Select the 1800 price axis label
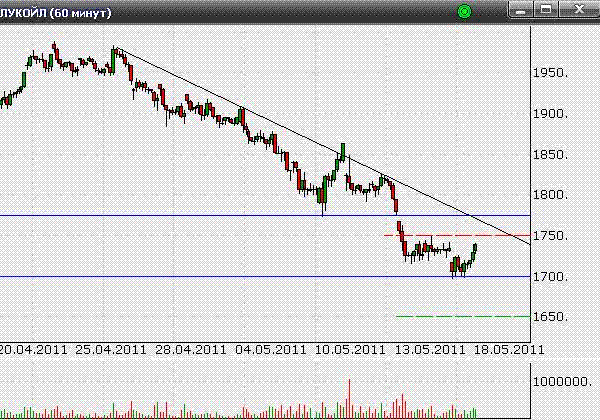Screen dimensions: 600x420 coord(551,195)
